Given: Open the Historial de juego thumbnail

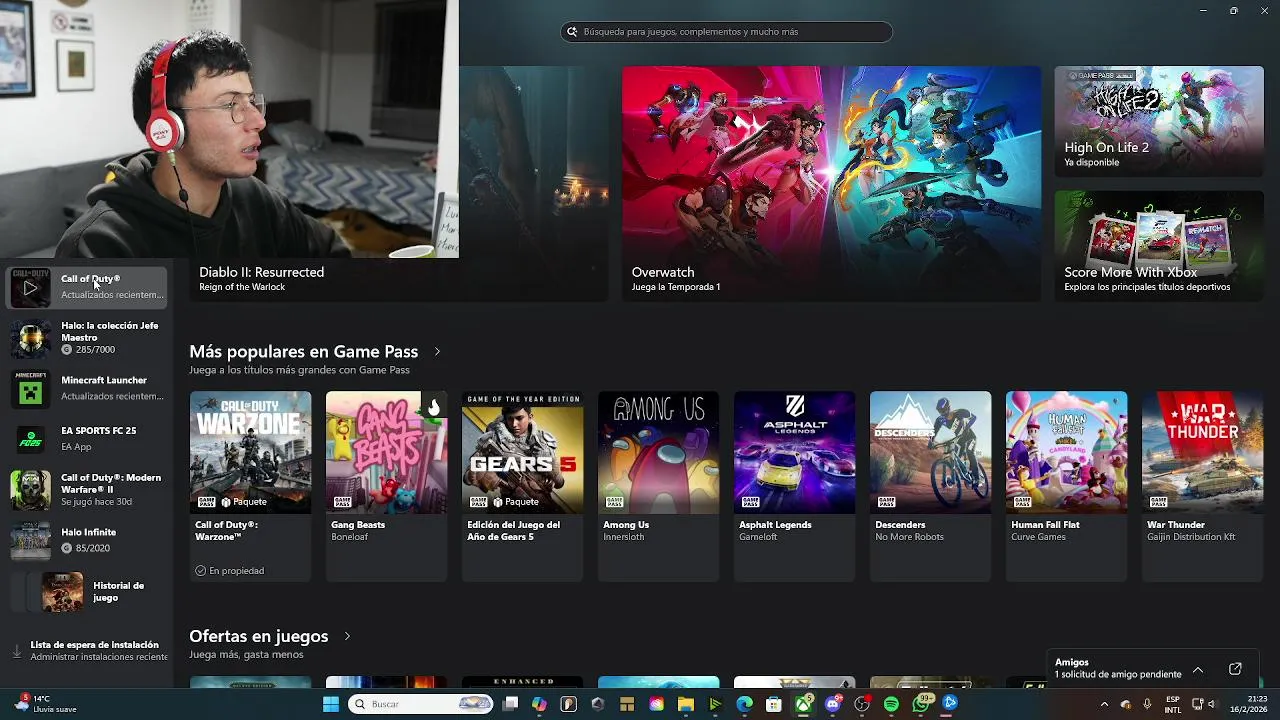Looking at the screenshot, I should [62, 592].
